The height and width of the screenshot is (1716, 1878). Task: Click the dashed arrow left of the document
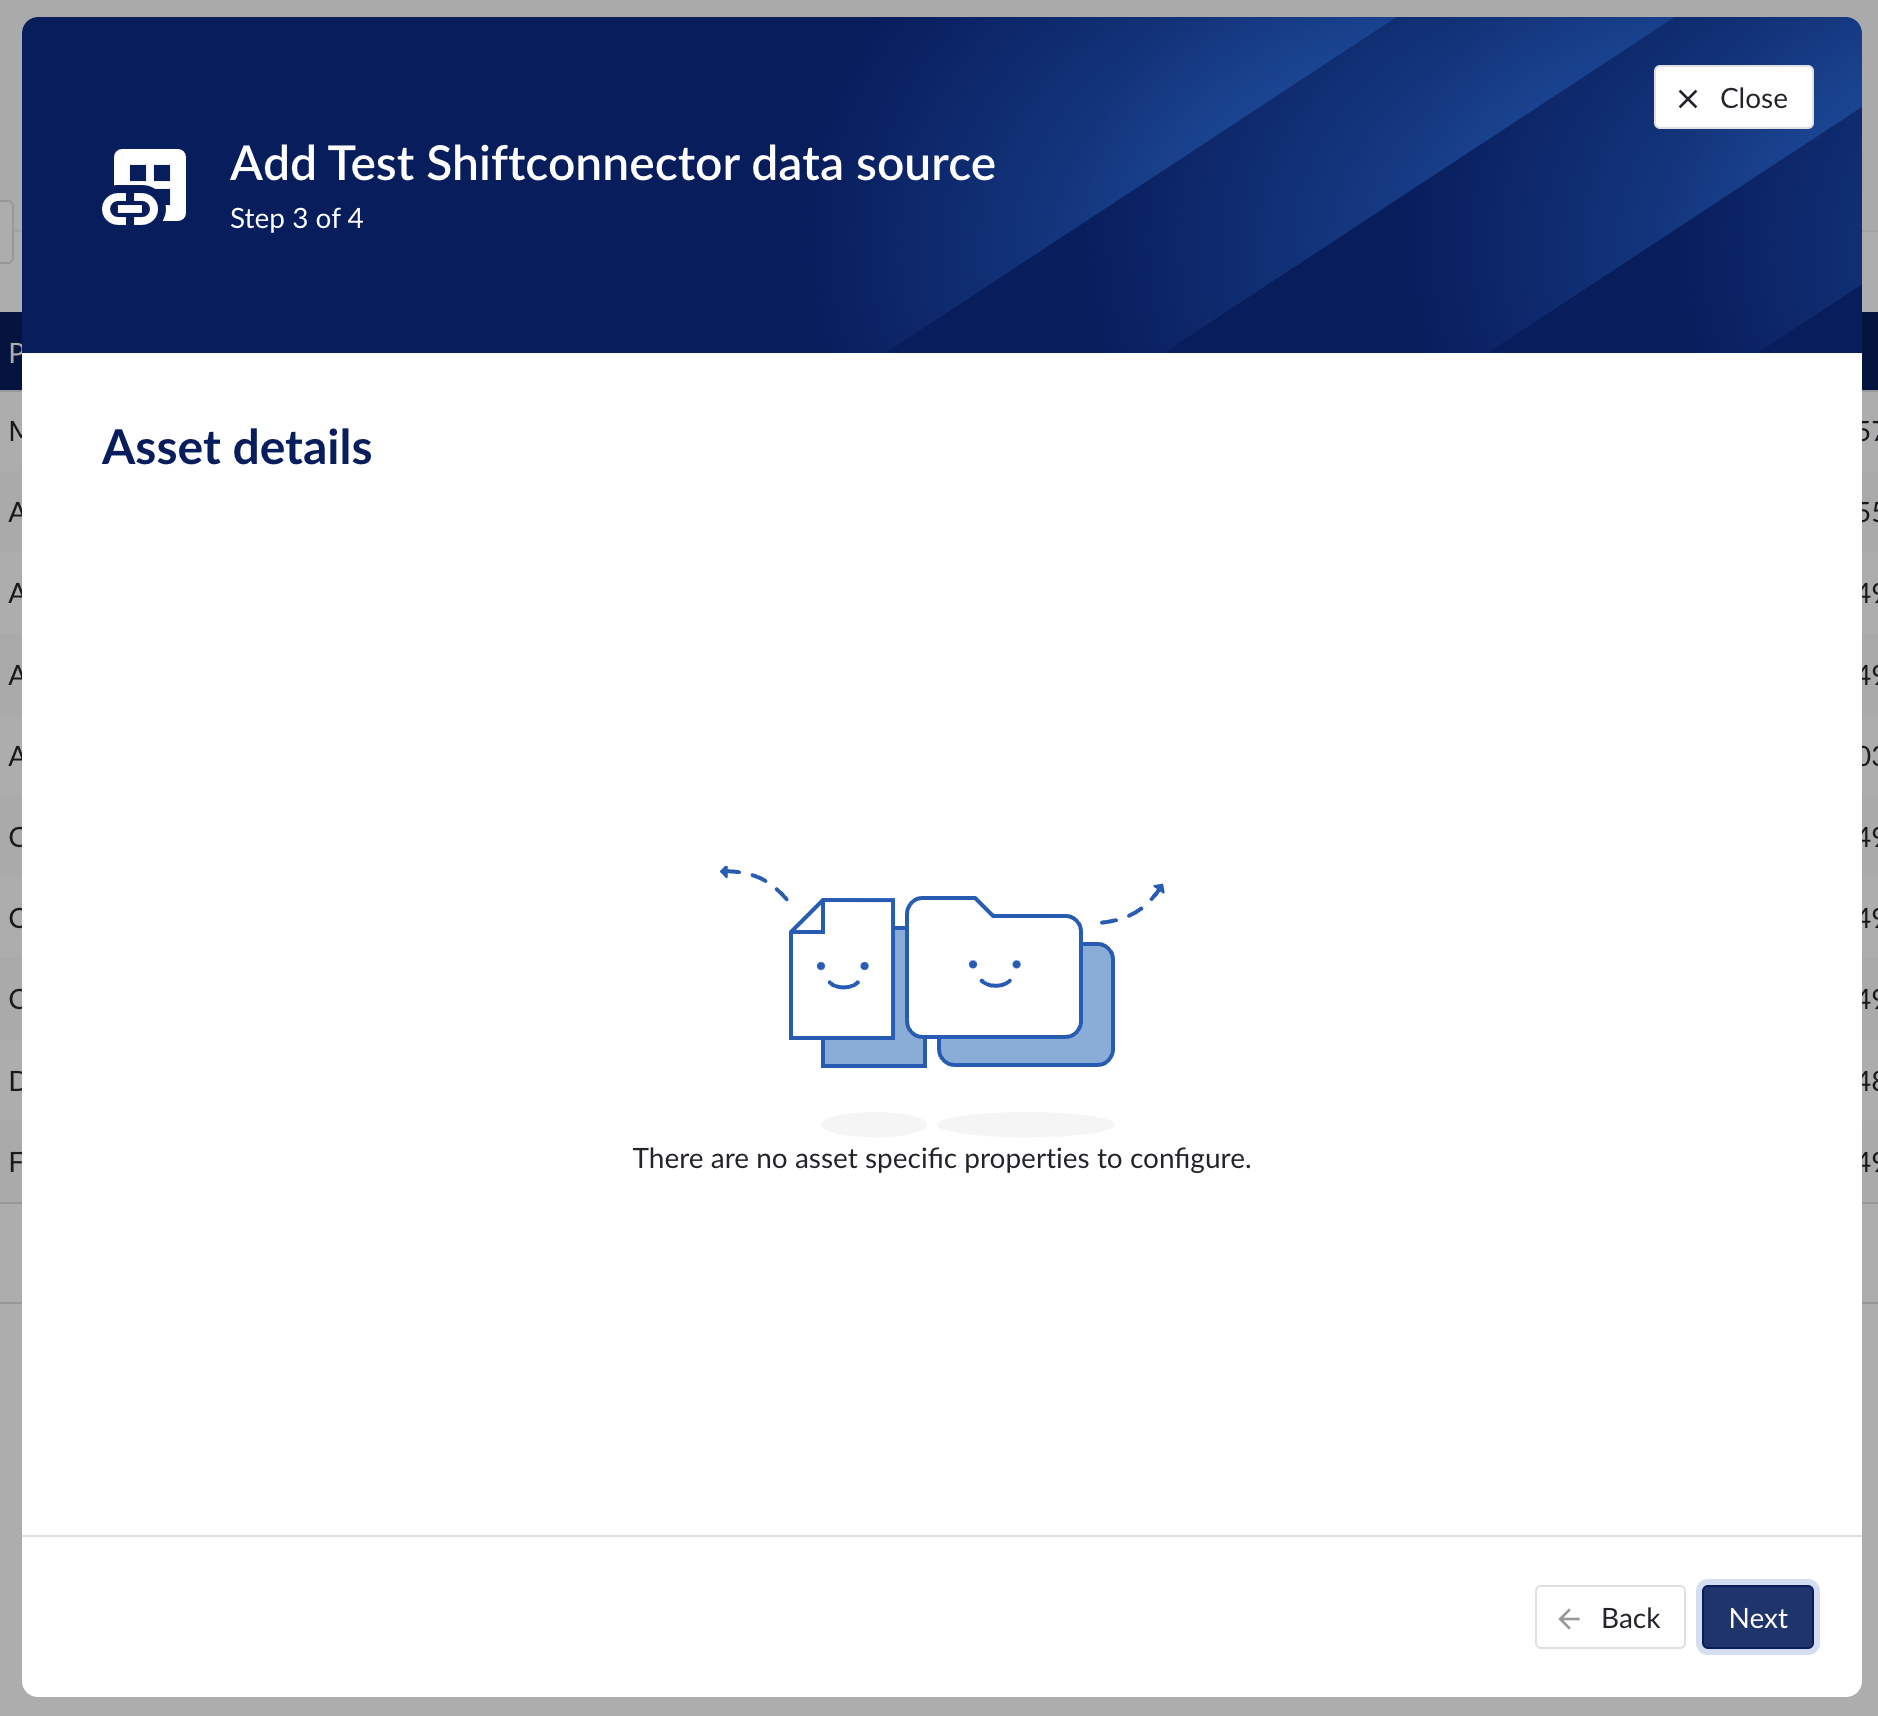754,881
